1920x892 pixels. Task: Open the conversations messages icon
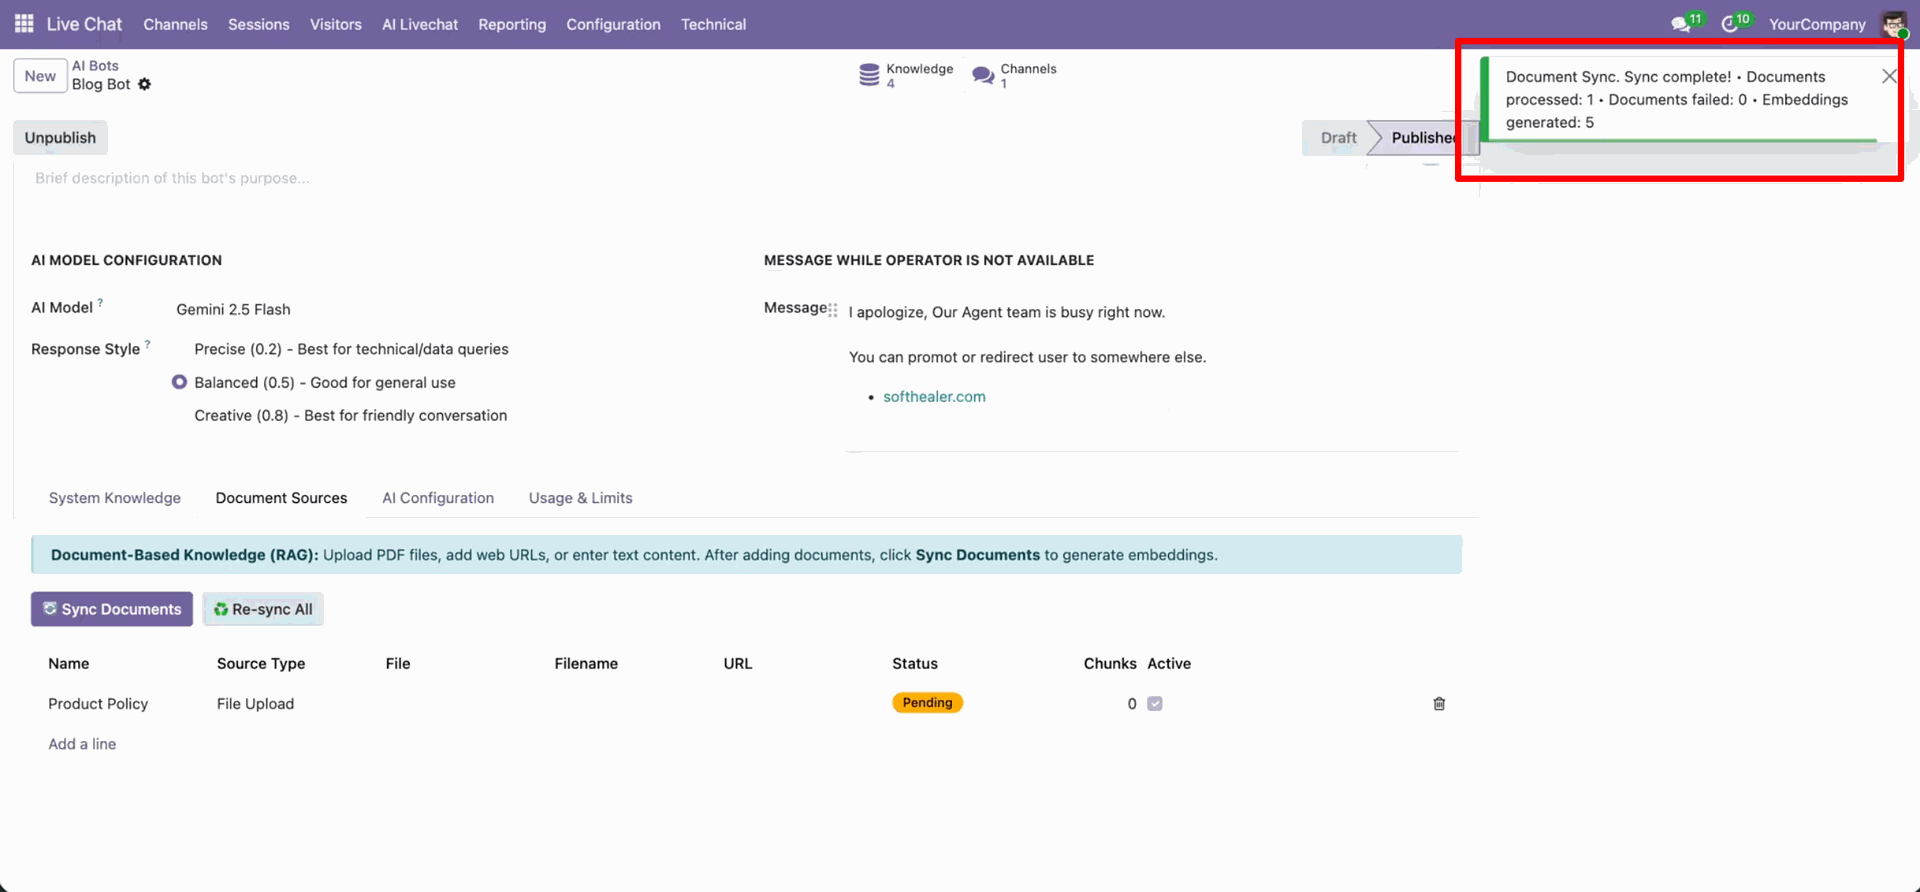tap(1680, 24)
